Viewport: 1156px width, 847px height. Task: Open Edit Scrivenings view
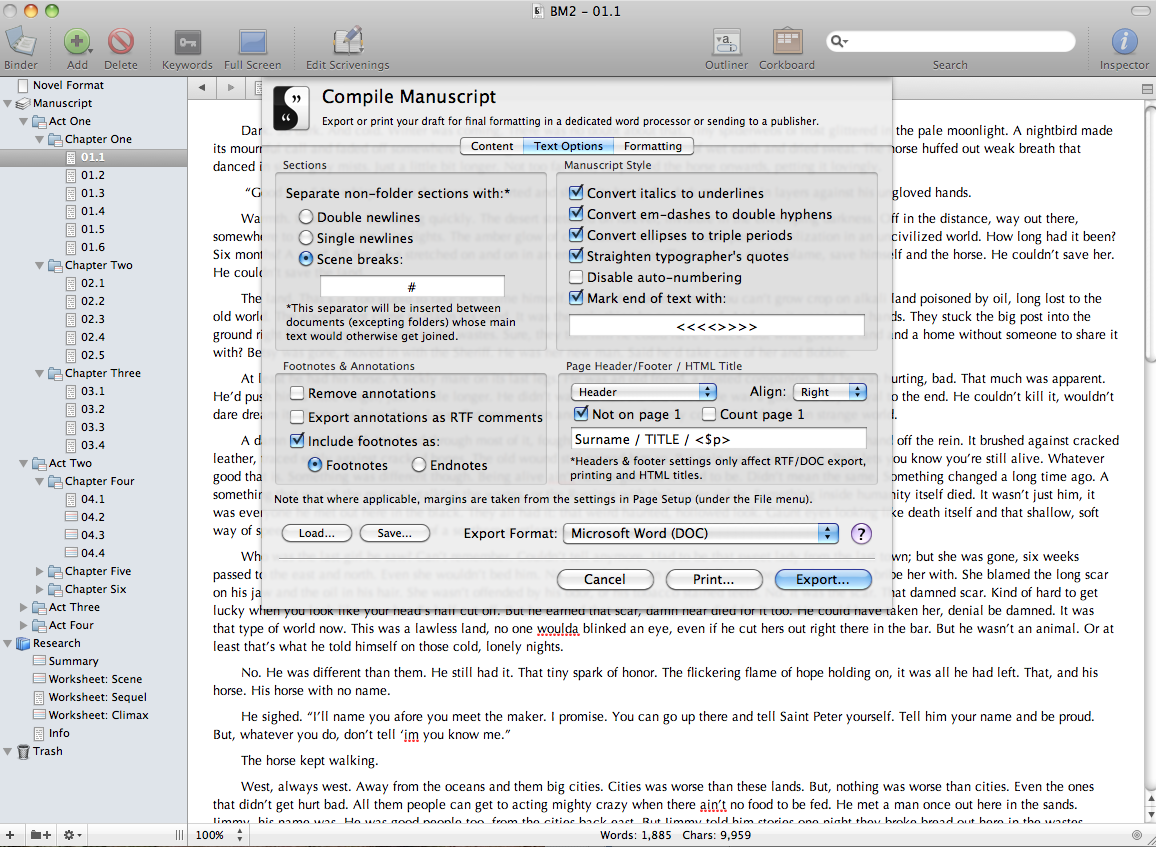347,43
